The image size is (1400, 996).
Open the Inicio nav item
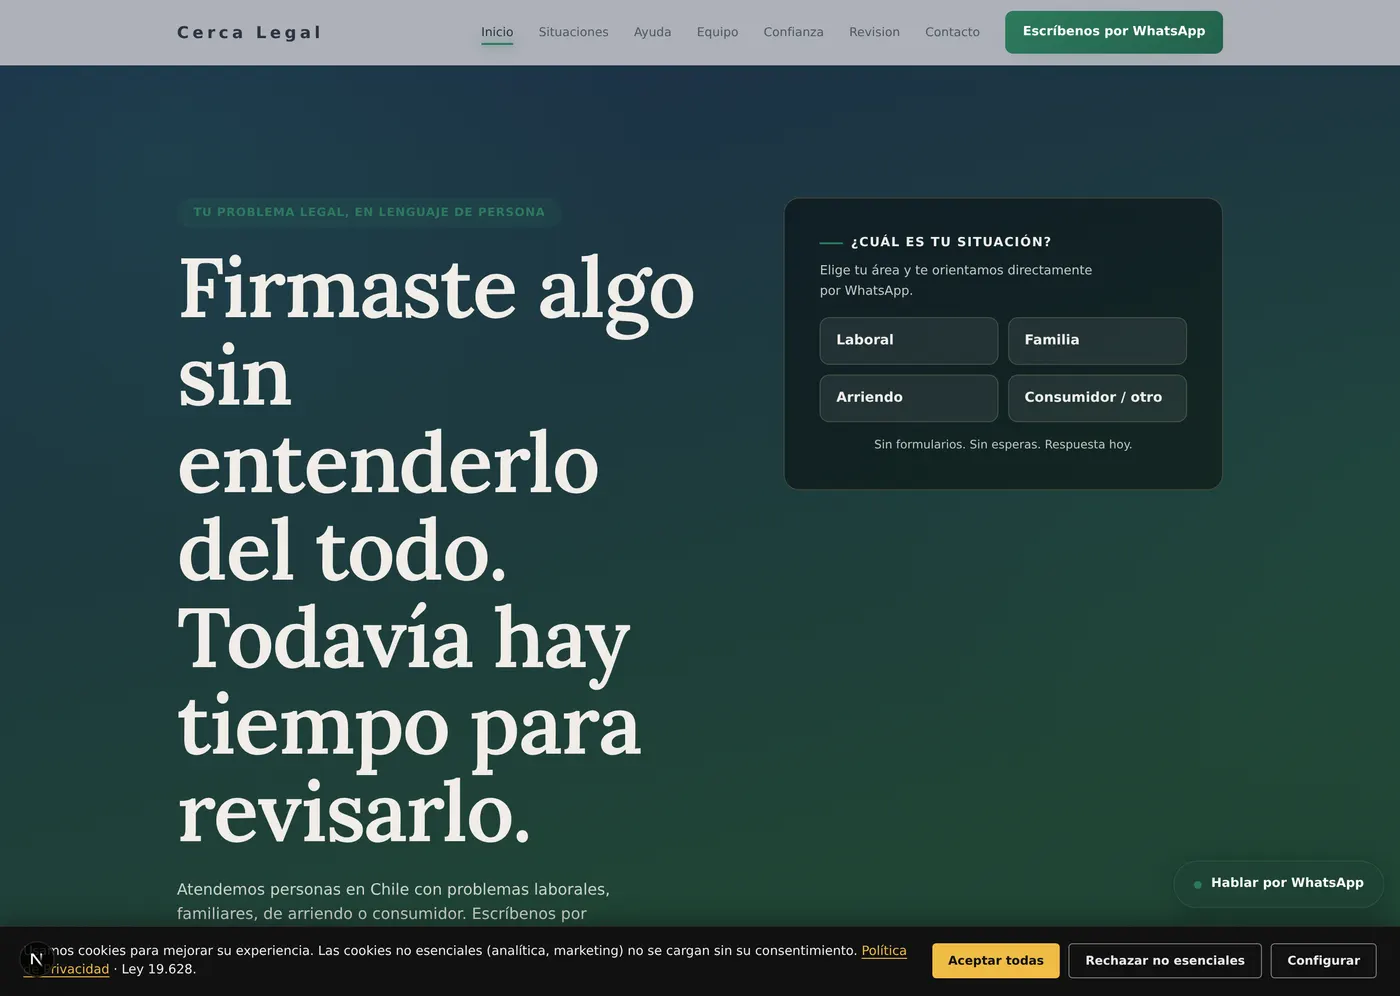click(497, 32)
